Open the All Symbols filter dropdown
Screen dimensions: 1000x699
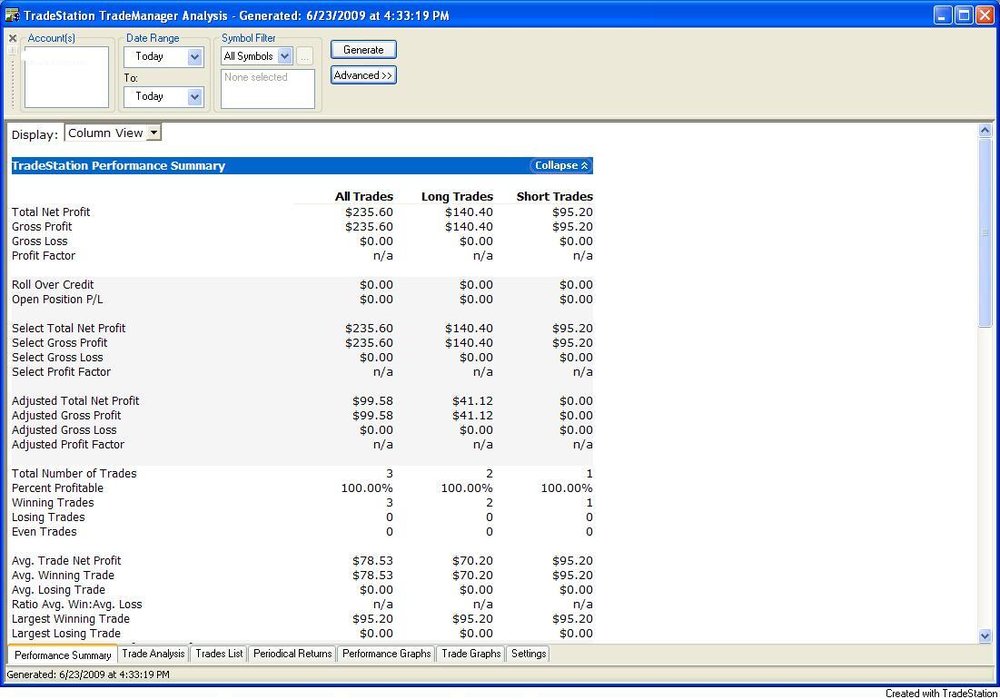click(x=285, y=56)
